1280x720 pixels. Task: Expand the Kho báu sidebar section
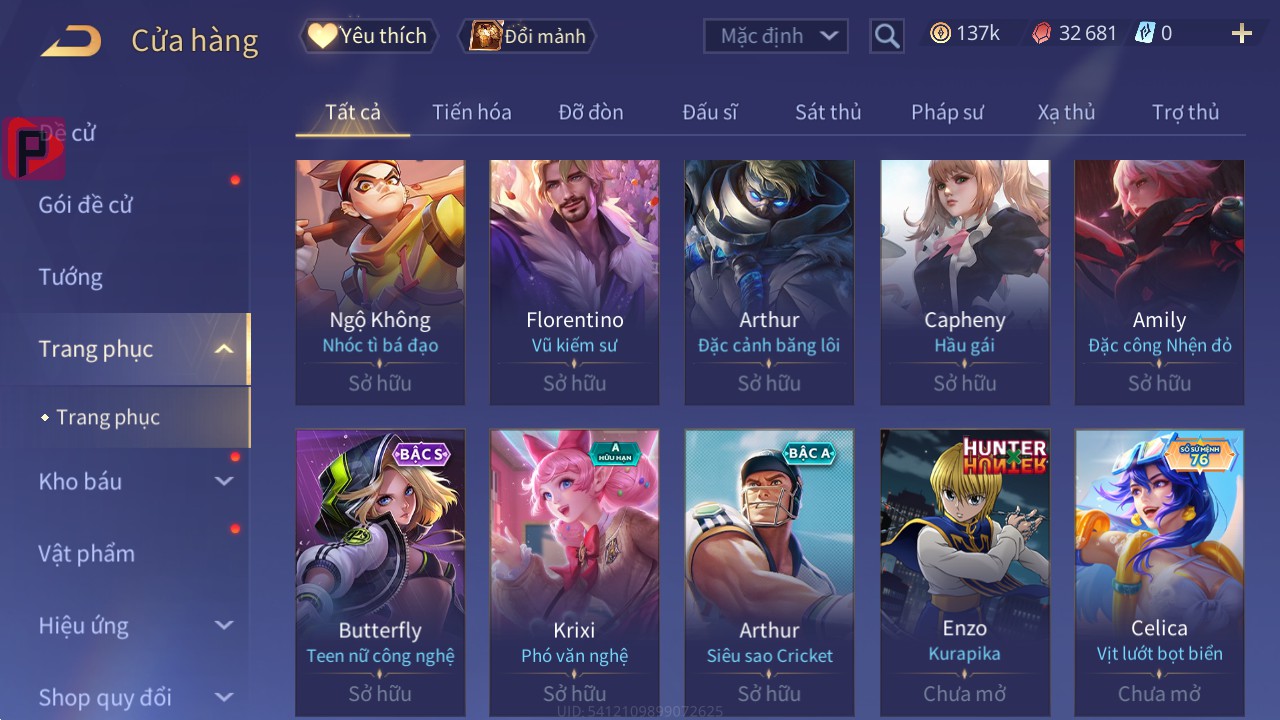point(224,481)
